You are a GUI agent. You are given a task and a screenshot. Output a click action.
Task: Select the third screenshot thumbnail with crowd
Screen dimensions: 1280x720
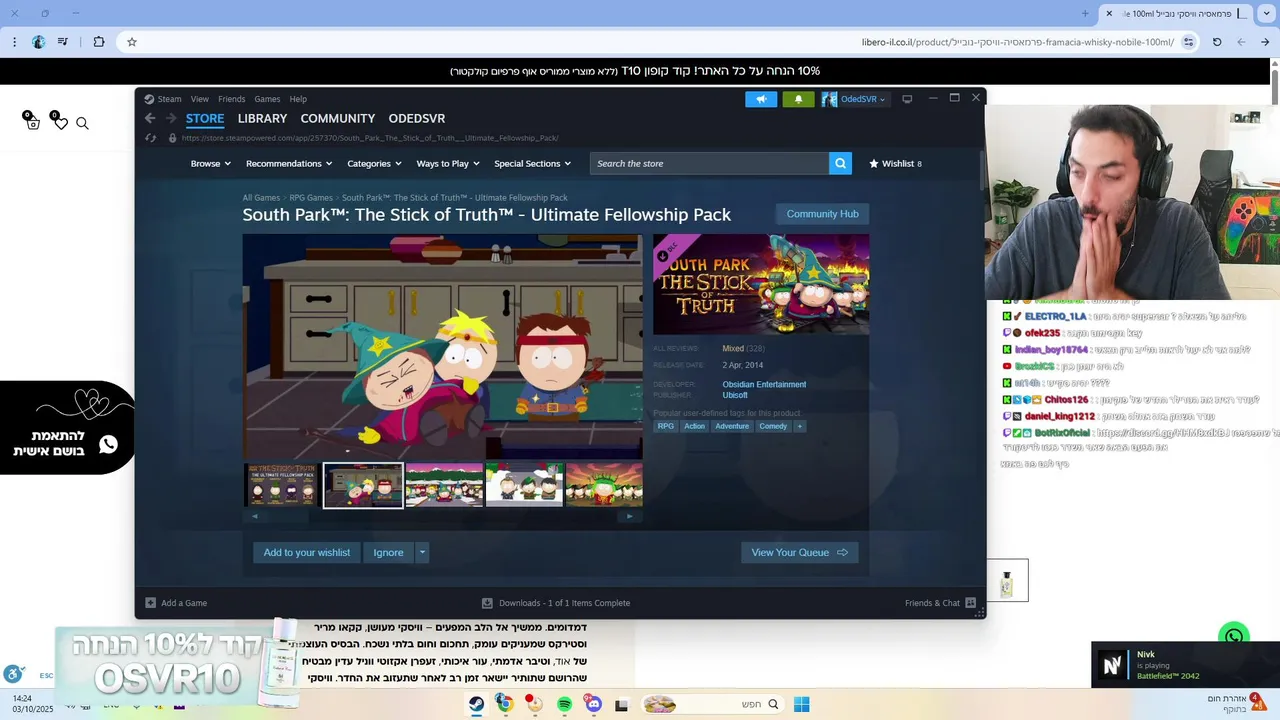[444, 485]
